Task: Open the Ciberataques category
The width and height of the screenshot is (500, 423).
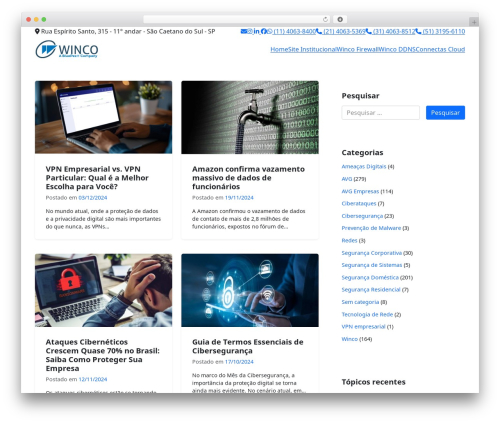Action: click(359, 203)
